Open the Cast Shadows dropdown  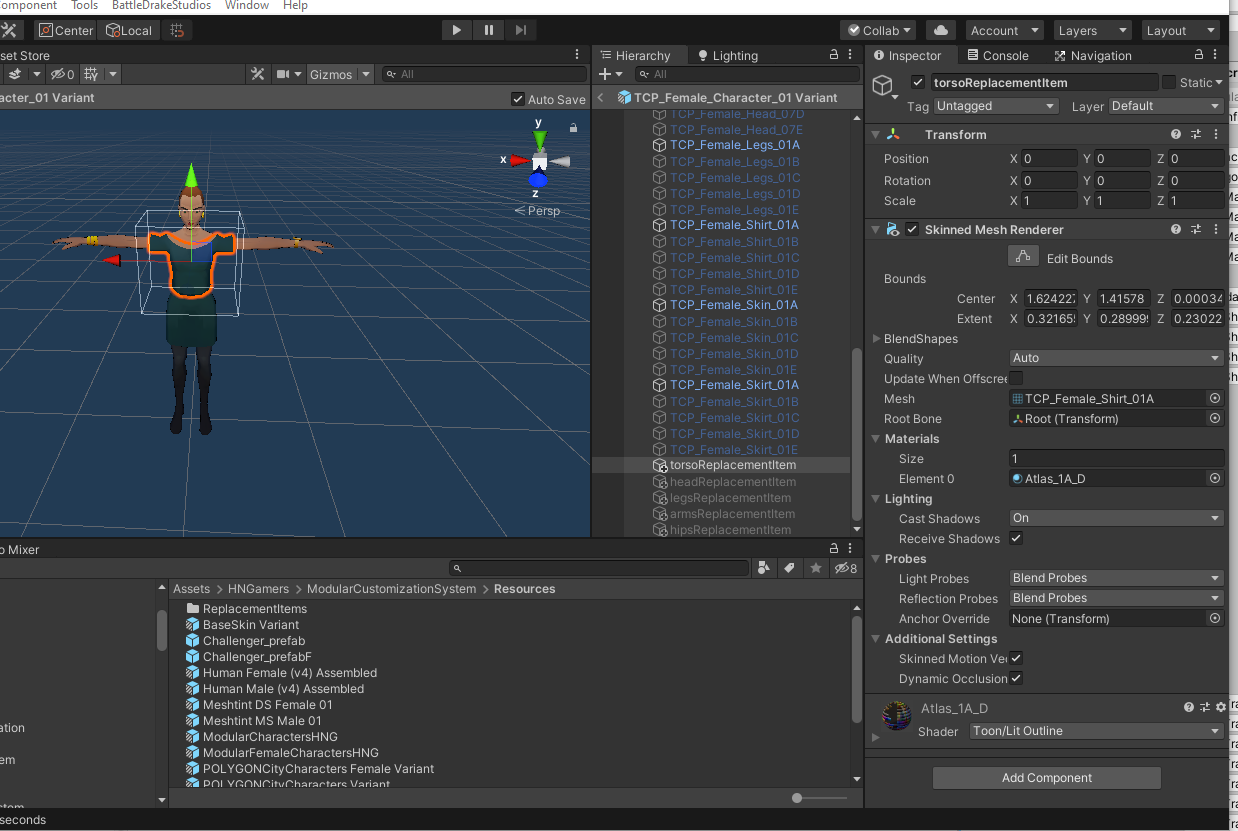pos(1116,518)
